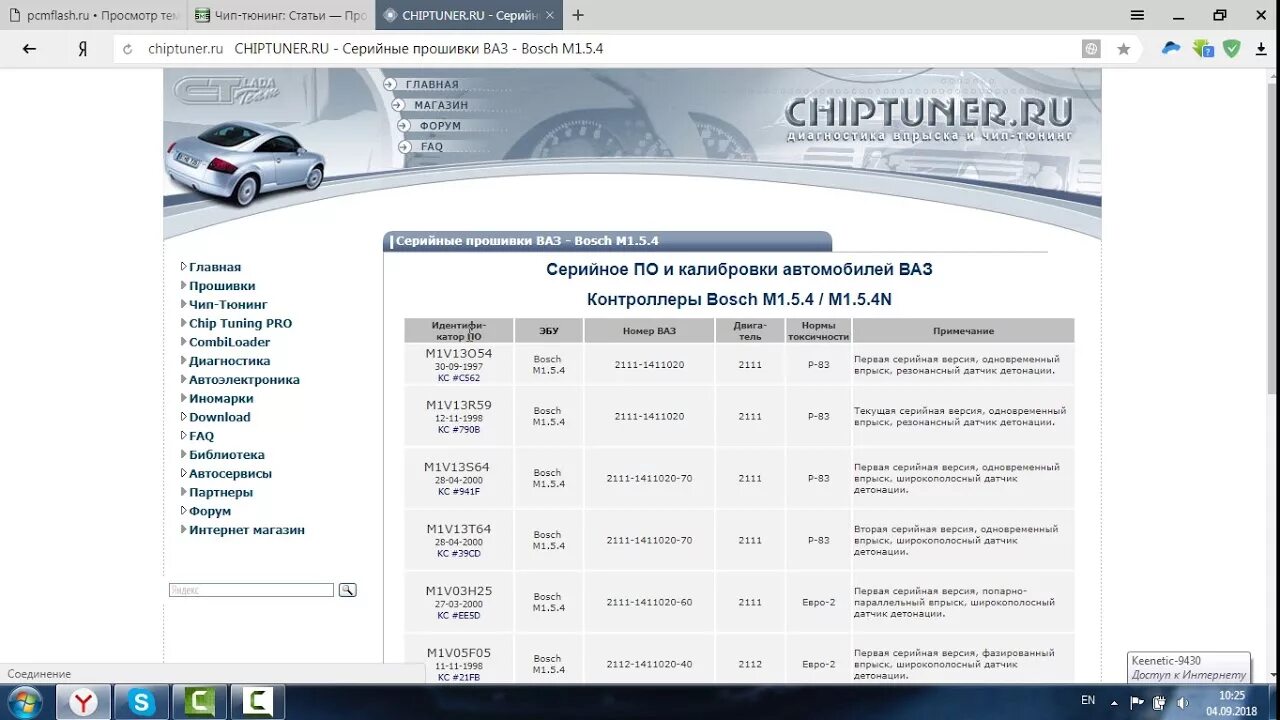1280x720 pixels.
Task: Open Download in the left sidebar
Action: tap(220, 418)
